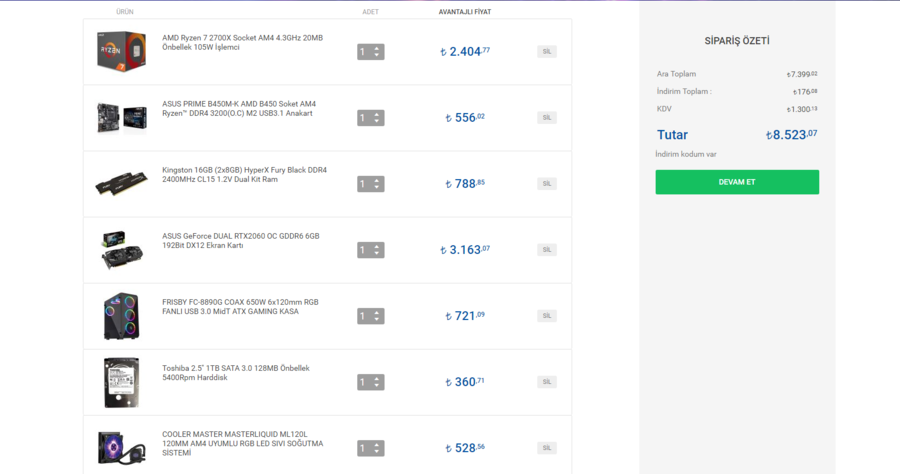The height and width of the screenshot is (474, 900).
Task: Open the AMD Ryzen 7 2700X product thumbnail
Action: (121, 51)
